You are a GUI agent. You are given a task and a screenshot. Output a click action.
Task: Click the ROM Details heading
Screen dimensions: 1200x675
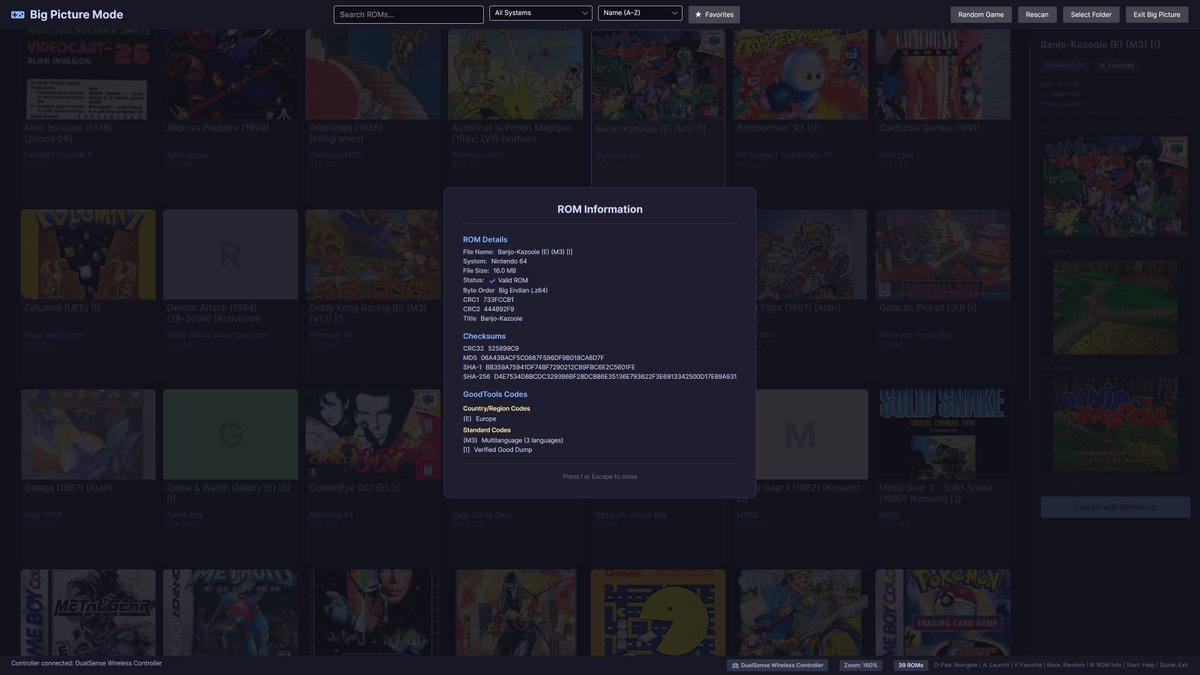(x=485, y=240)
